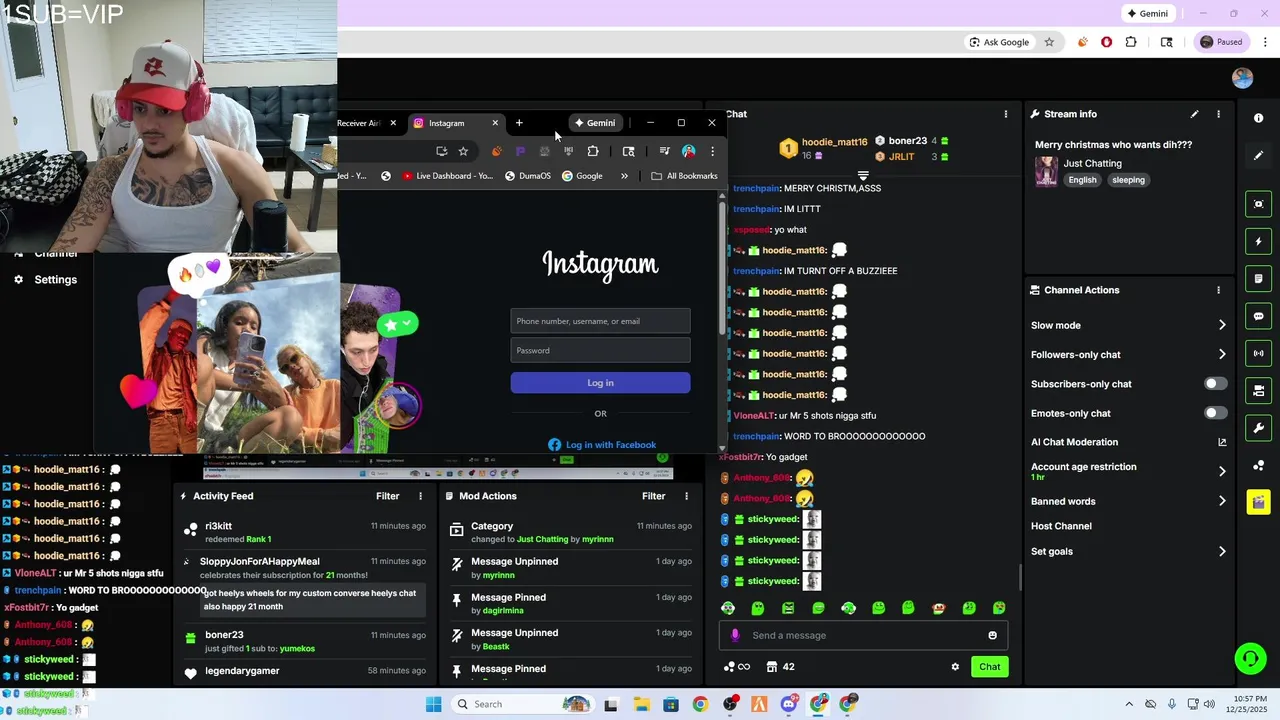
Task: Open Activity Feed Filter
Action: click(x=387, y=496)
